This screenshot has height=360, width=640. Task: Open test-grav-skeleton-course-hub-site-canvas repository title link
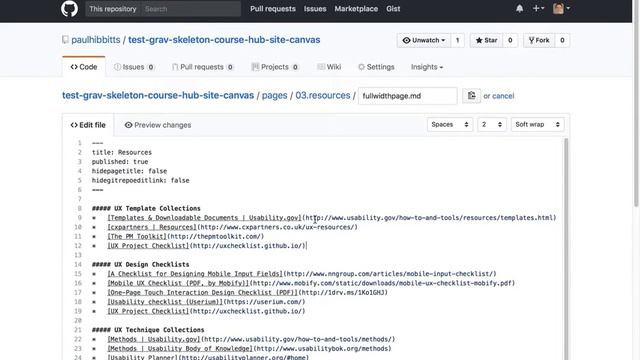coord(224,40)
